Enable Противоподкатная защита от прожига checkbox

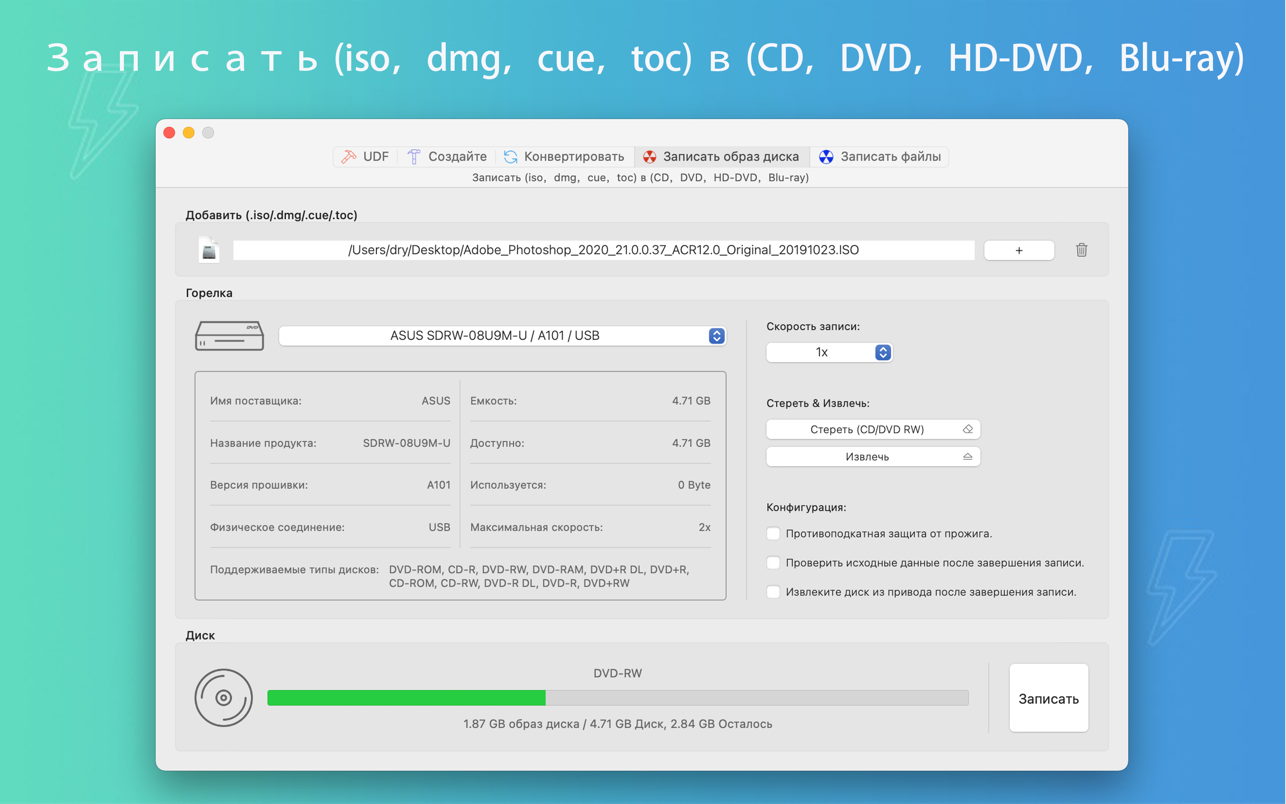773,534
